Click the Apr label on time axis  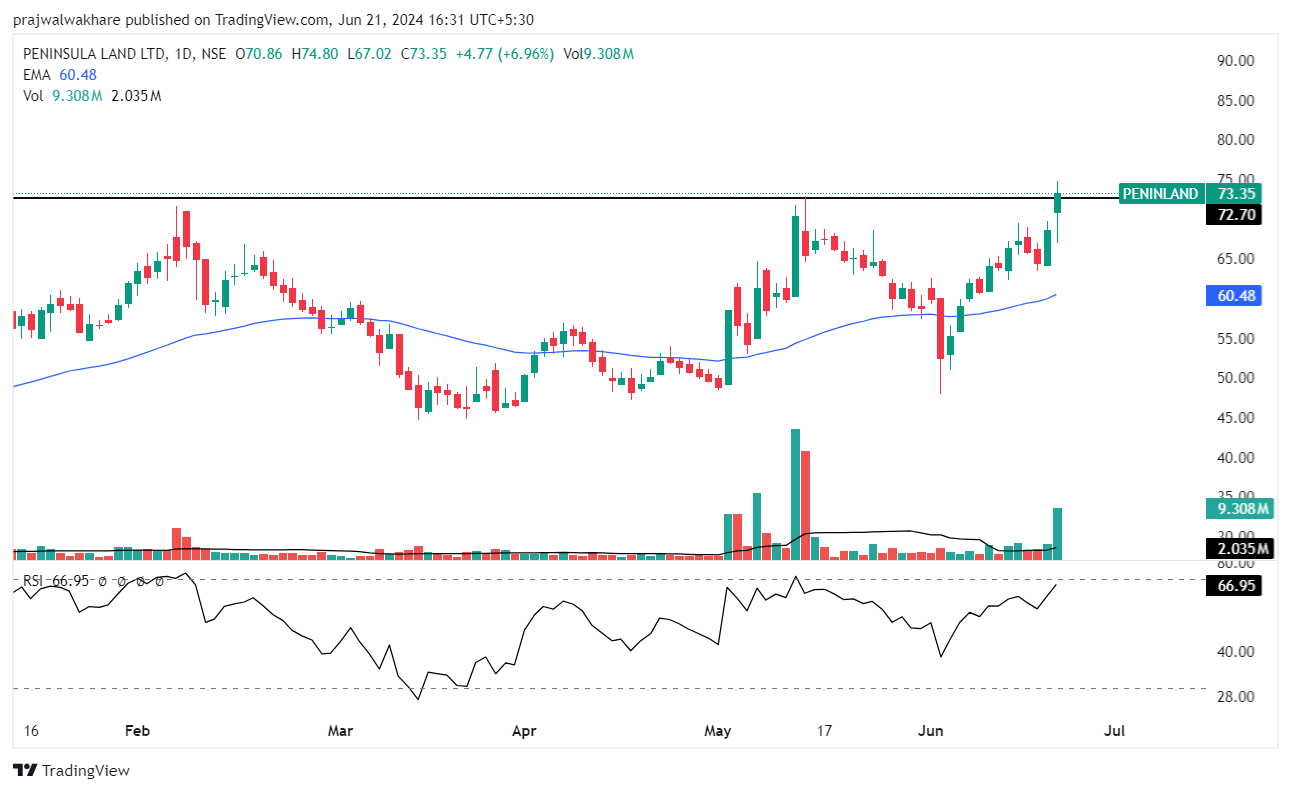[523, 732]
